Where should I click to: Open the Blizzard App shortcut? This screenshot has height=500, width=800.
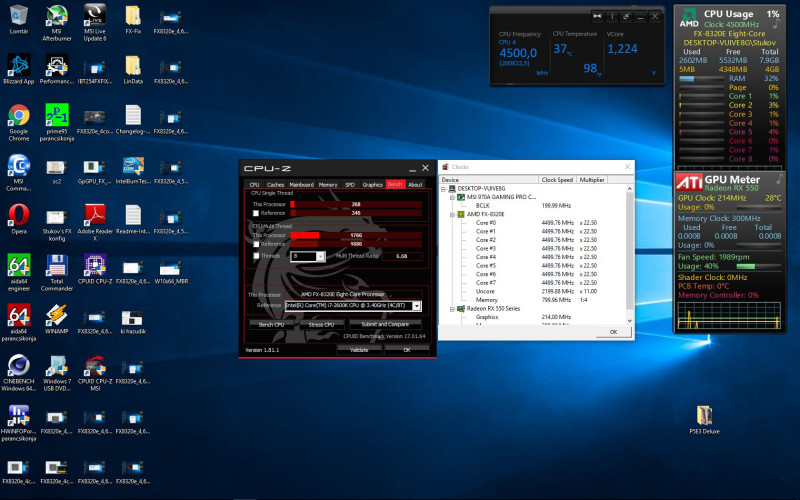coord(18,65)
